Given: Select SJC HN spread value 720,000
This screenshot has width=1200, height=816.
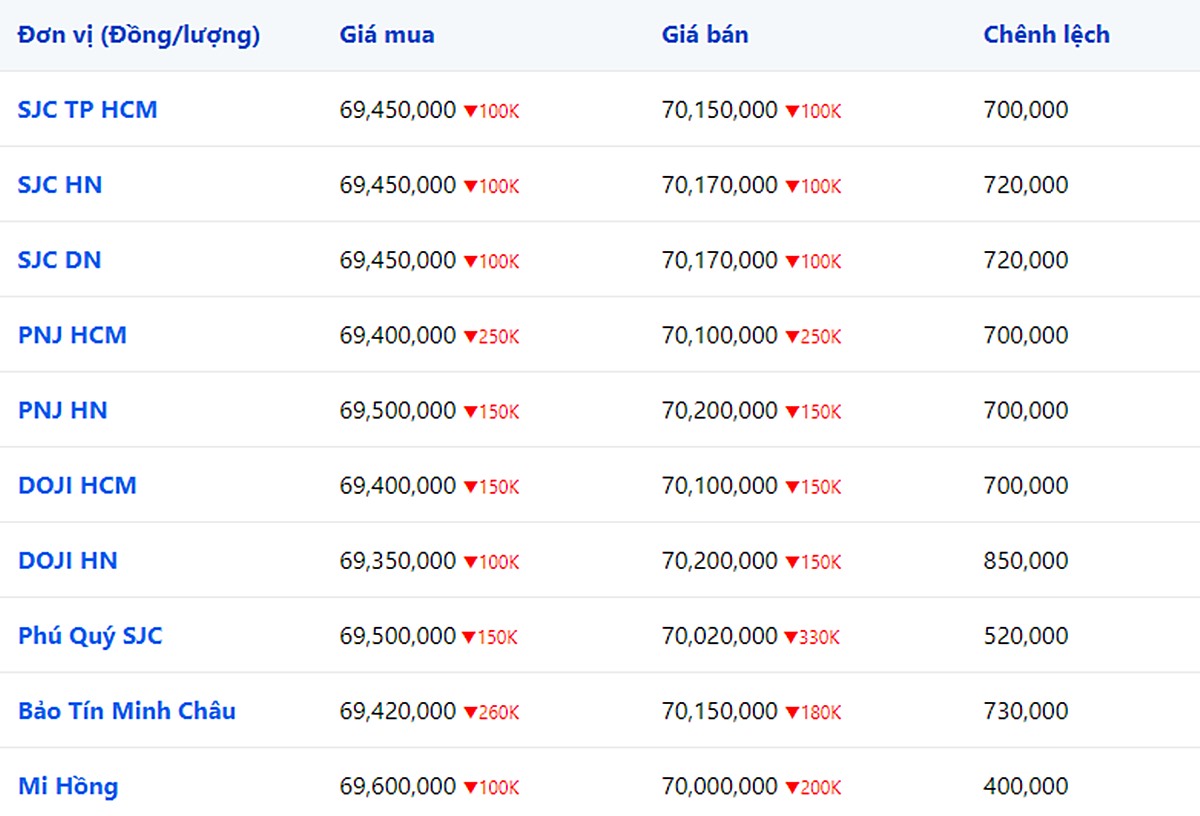Looking at the screenshot, I should (1026, 185).
